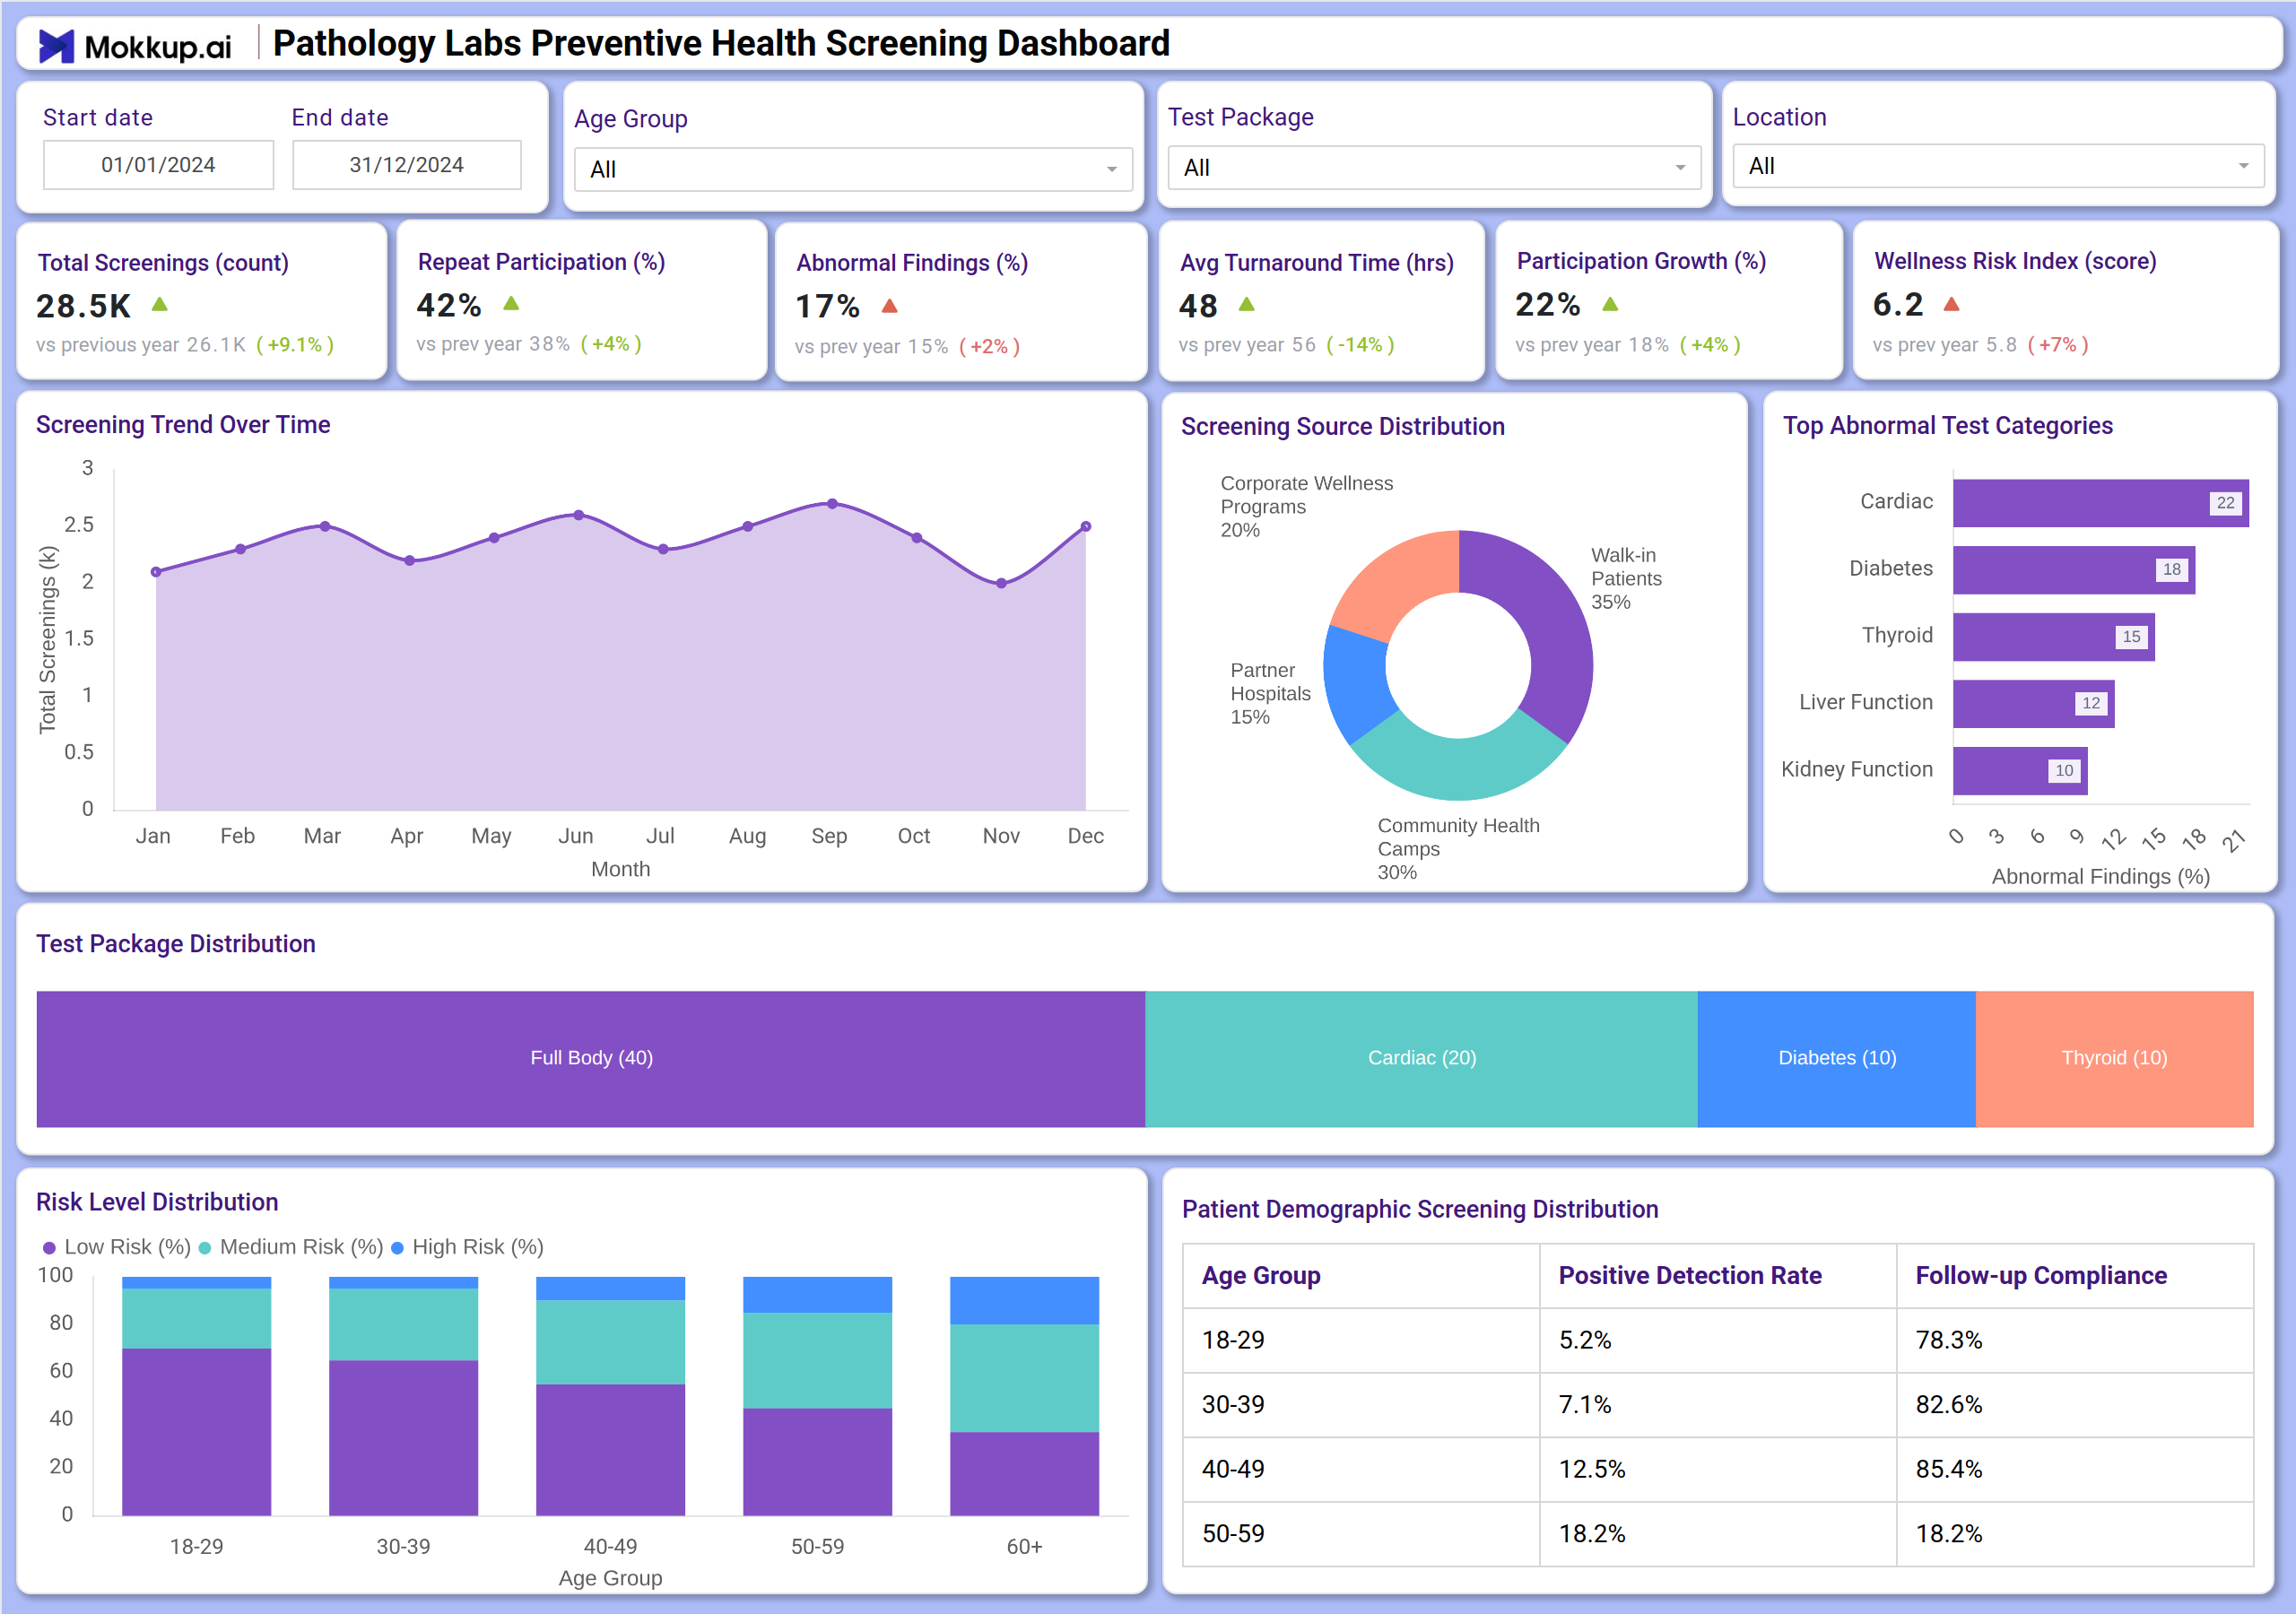
Task: Click the Jun data point on trend line
Action: [x=578, y=515]
